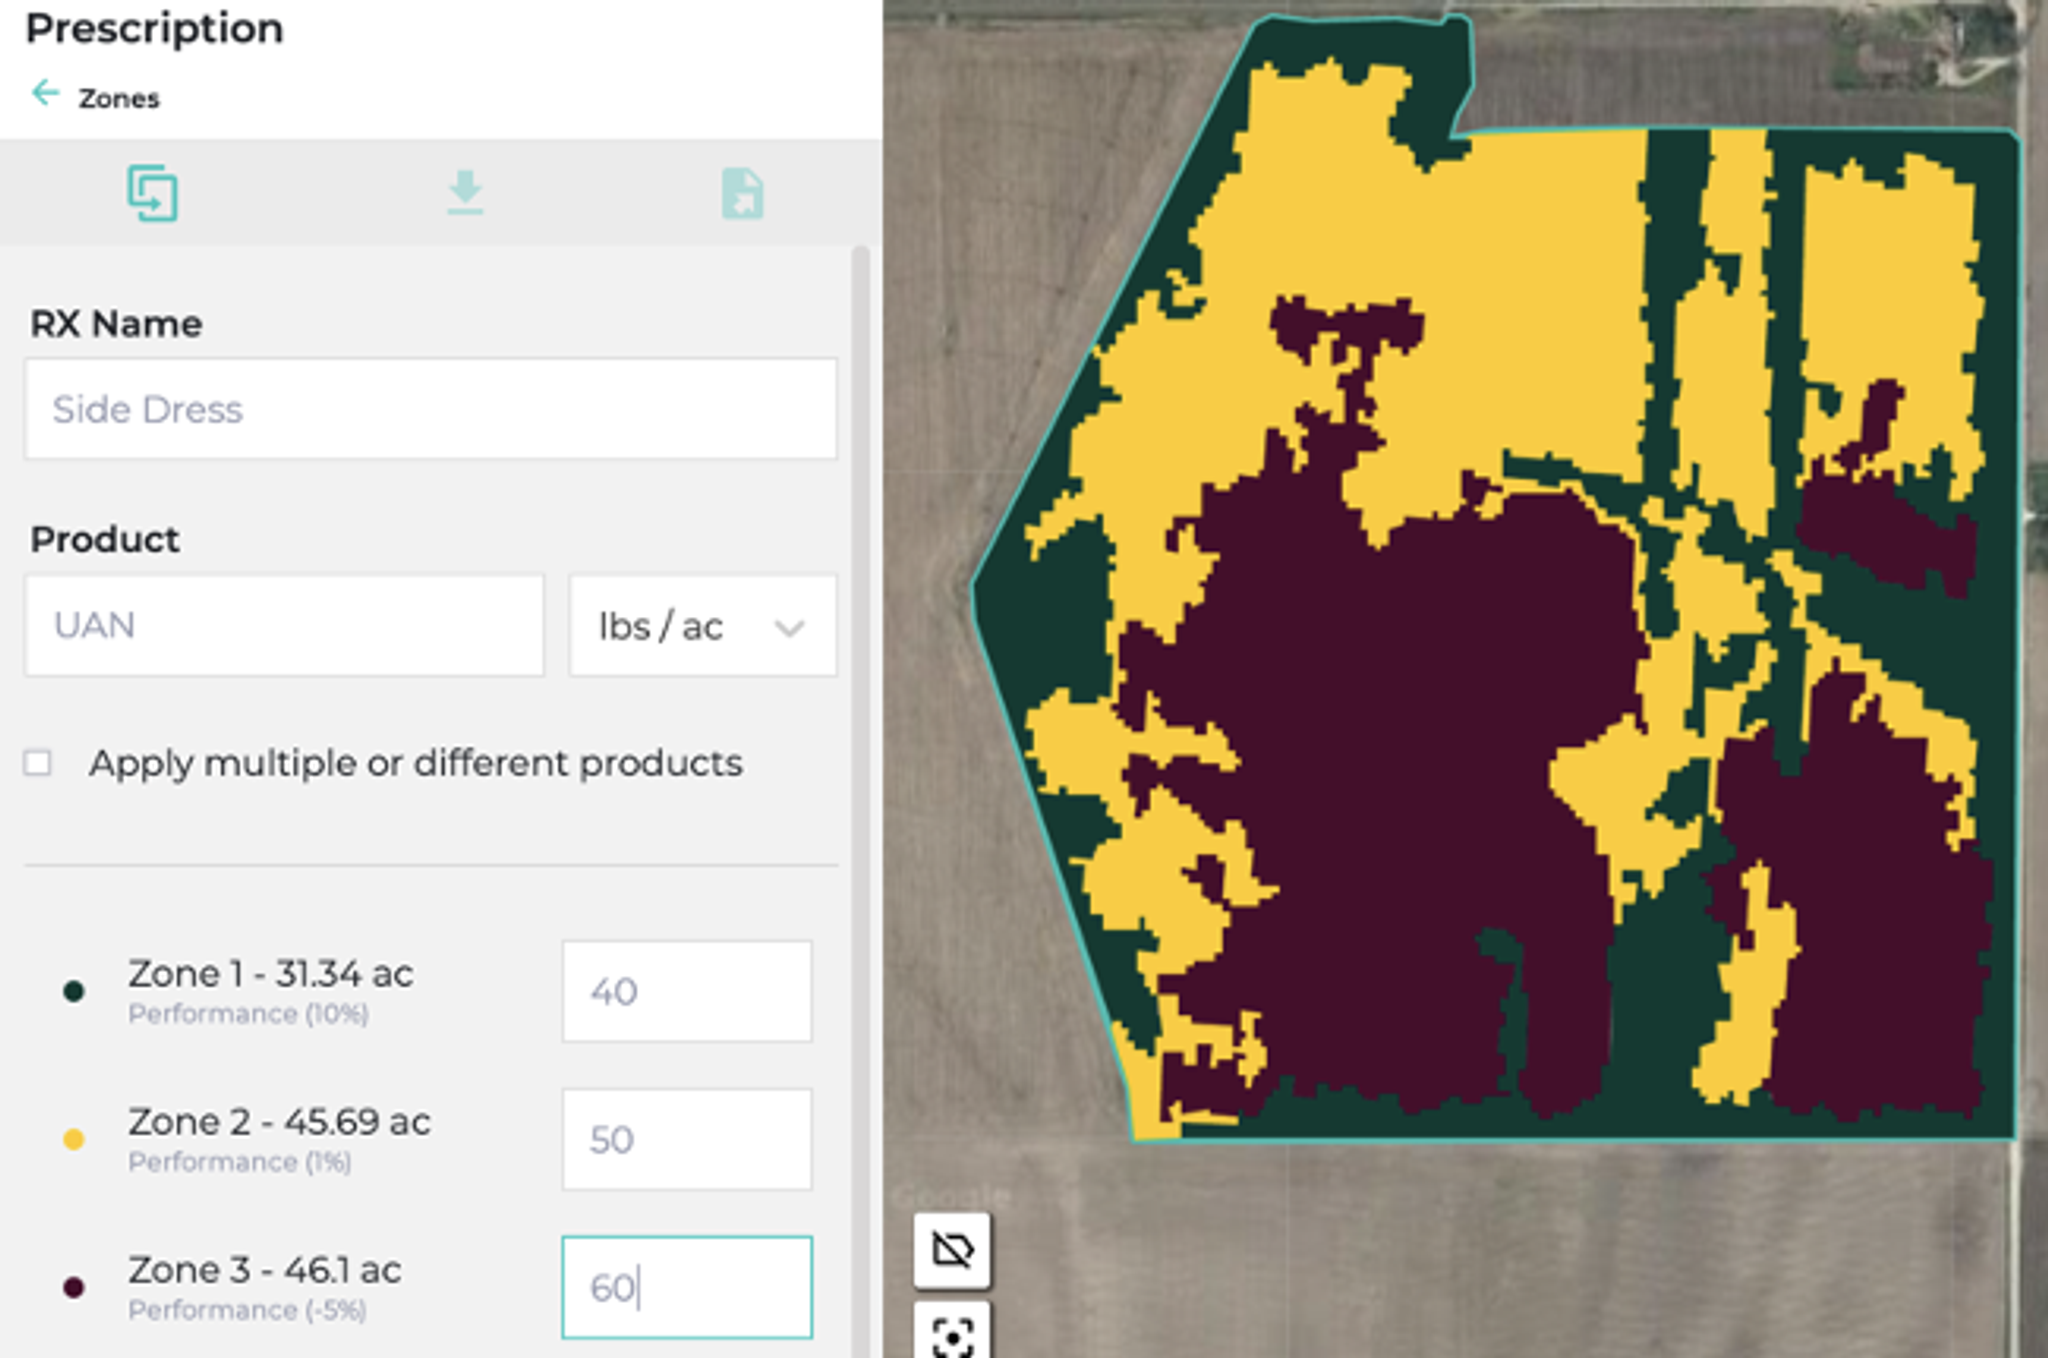Click the yellow Zone 2 color dot
The height and width of the screenshot is (1358, 2048).
coord(73,1139)
